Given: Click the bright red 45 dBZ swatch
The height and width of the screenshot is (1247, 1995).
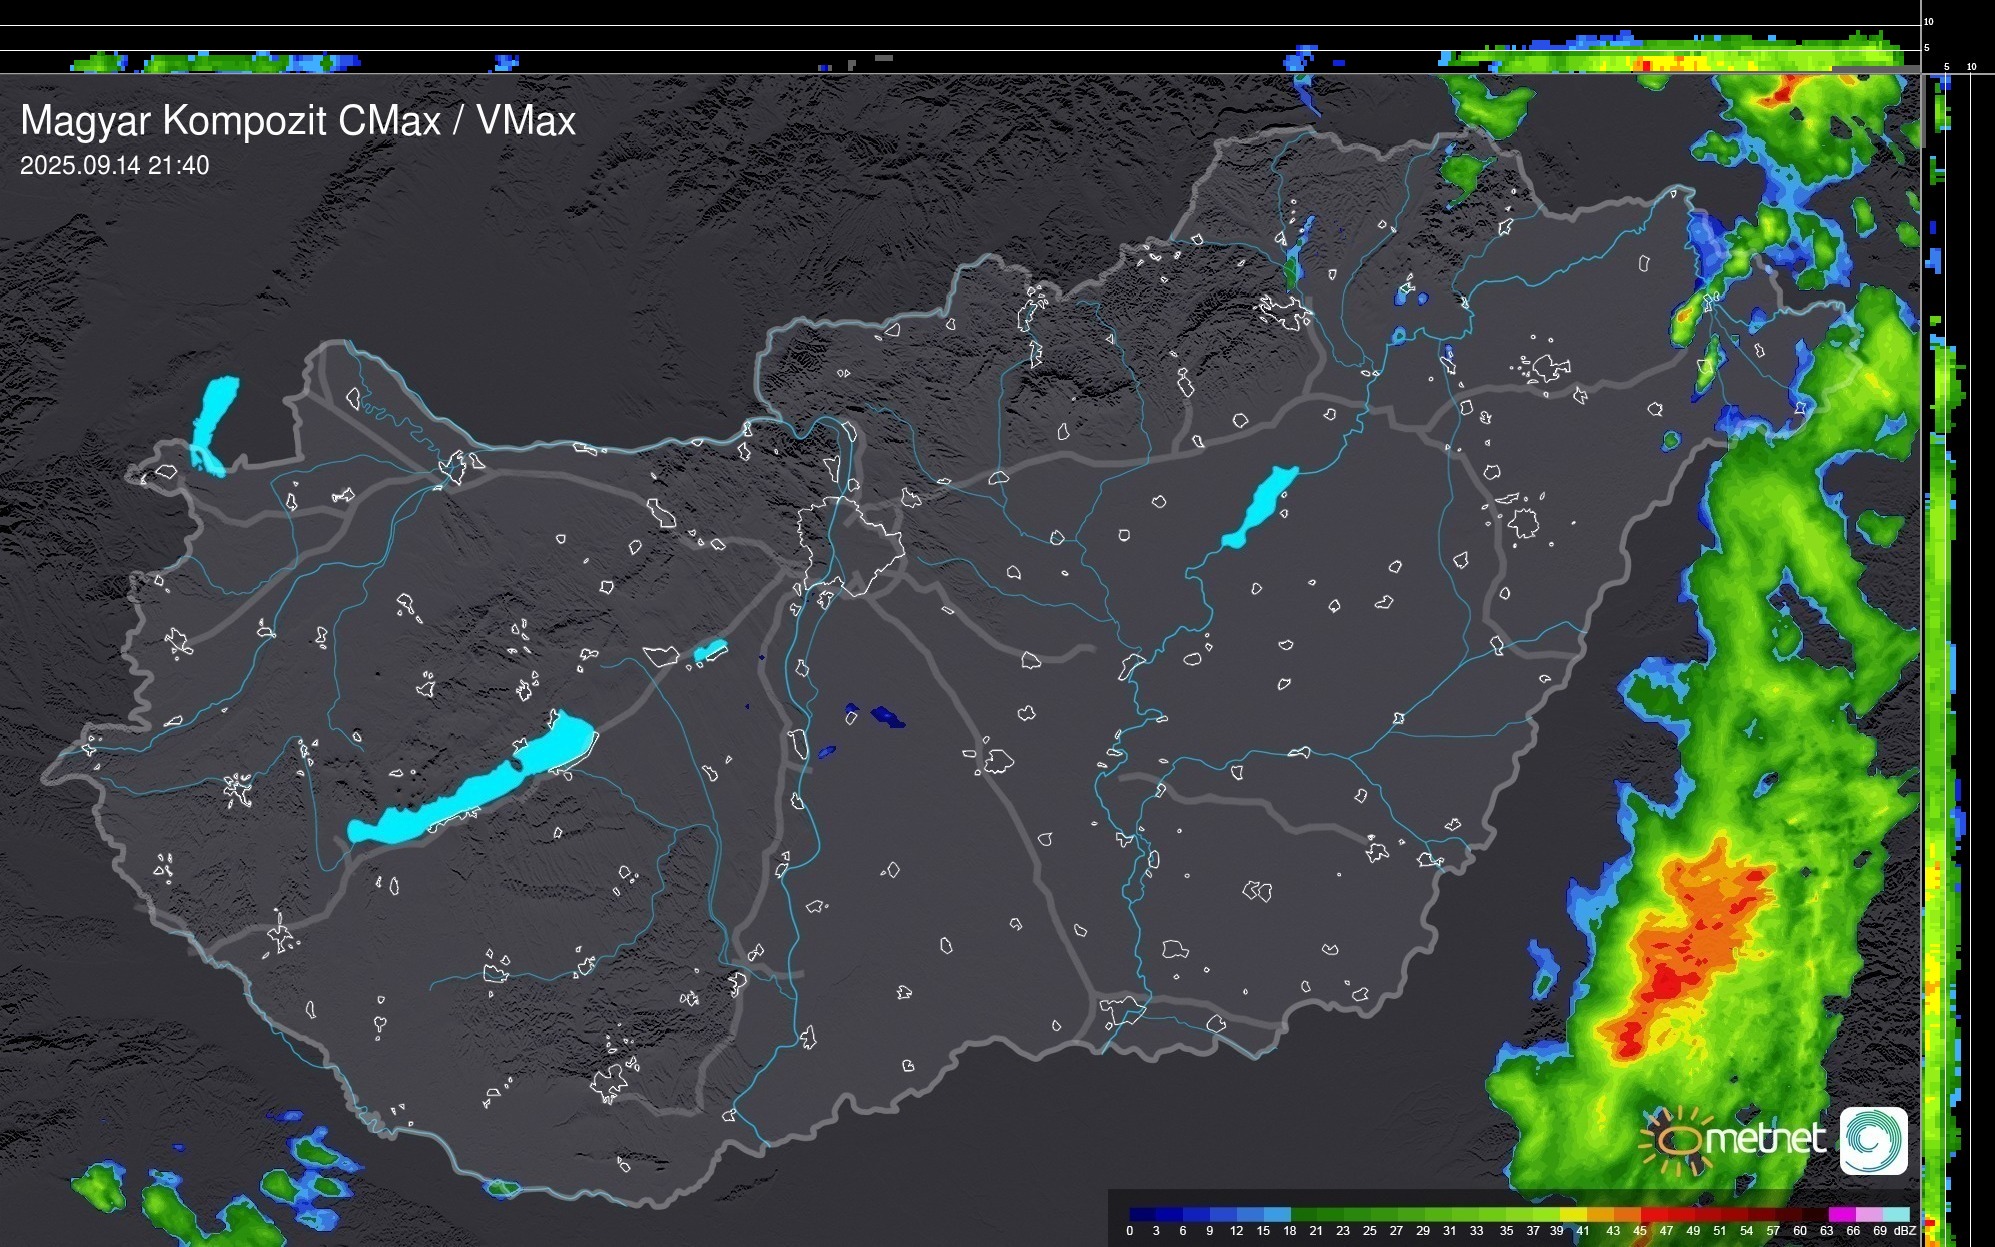Looking at the screenshot, I should 1653,1215.
